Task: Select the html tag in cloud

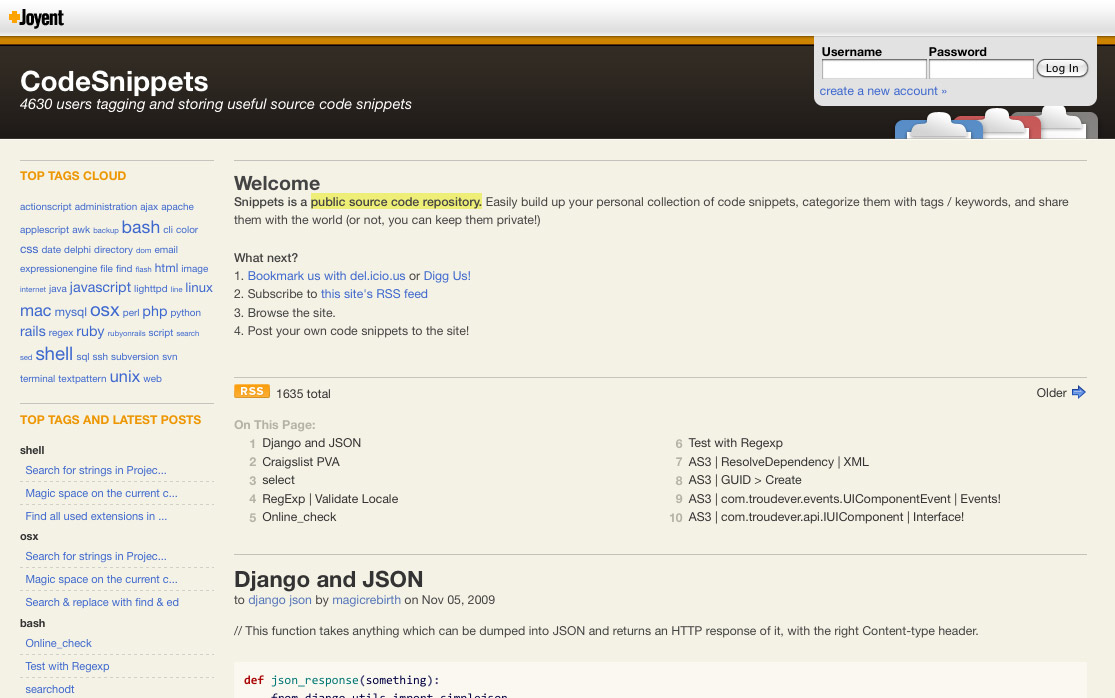Action: (x=166, y=268)
